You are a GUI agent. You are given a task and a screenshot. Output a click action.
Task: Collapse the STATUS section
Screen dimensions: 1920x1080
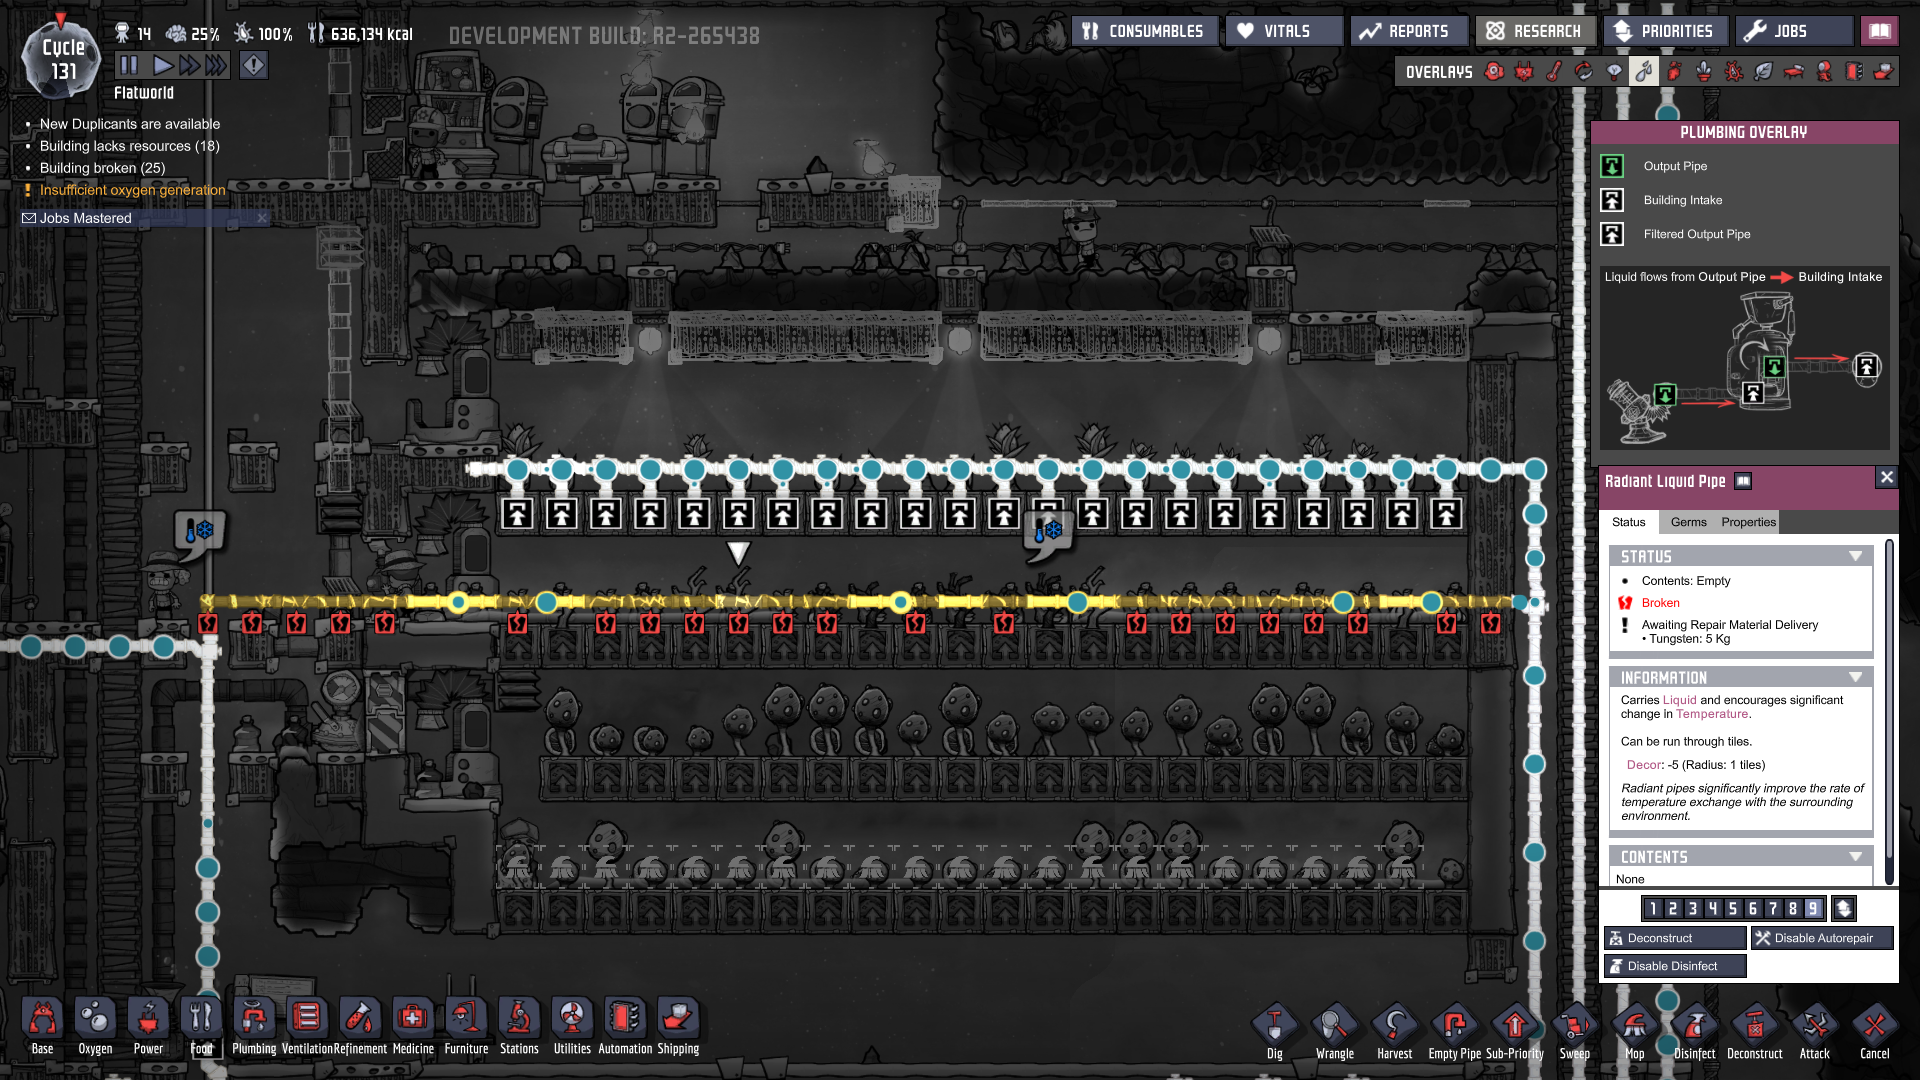point(1855,556)
